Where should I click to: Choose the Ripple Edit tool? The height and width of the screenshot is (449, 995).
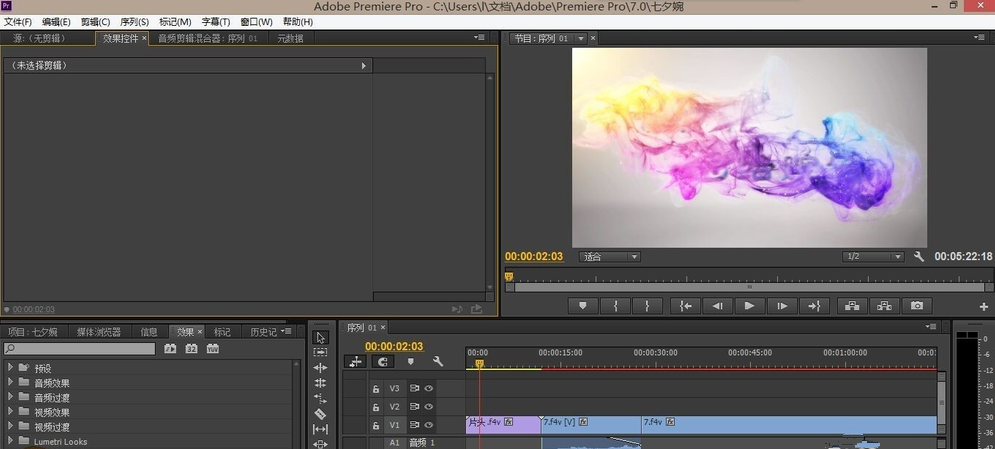[320, 368]
